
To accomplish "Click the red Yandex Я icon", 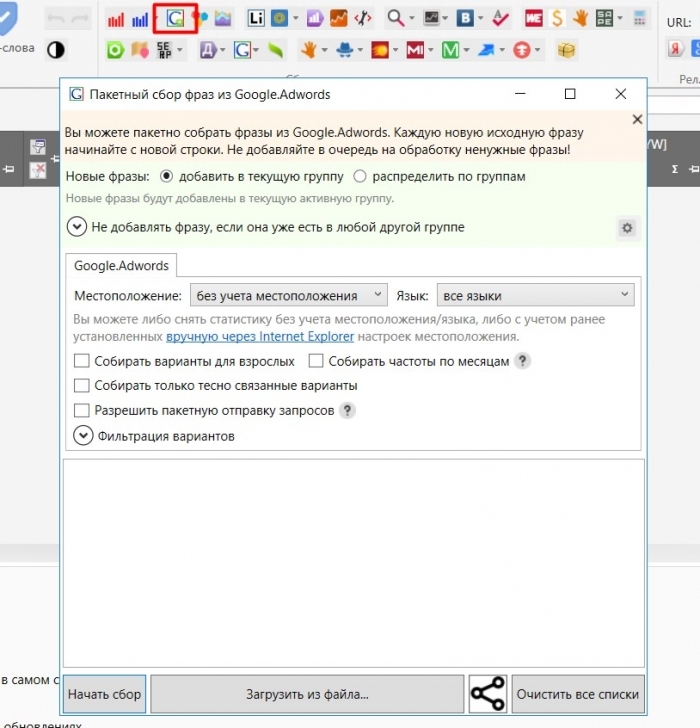I will [x=675, y=48].
